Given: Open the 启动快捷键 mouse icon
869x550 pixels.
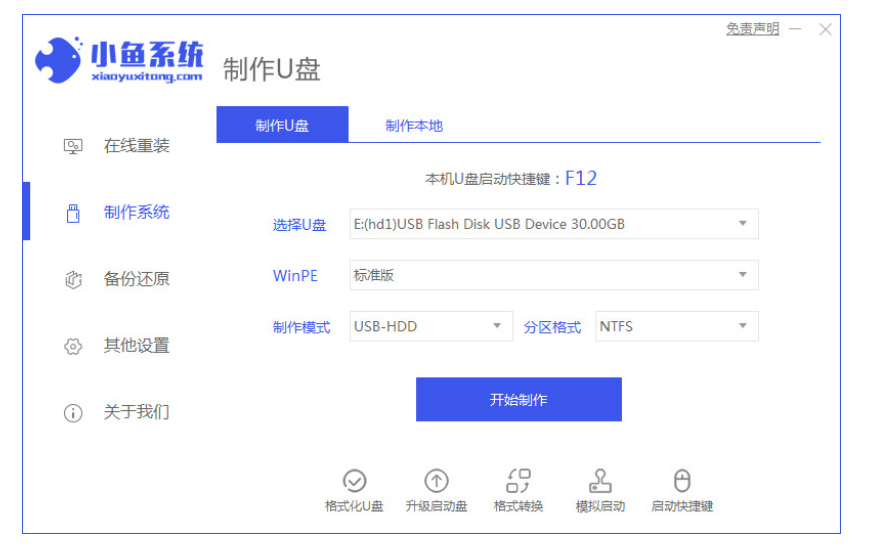Looking at the screenshot, I should (x=682, y=481).
